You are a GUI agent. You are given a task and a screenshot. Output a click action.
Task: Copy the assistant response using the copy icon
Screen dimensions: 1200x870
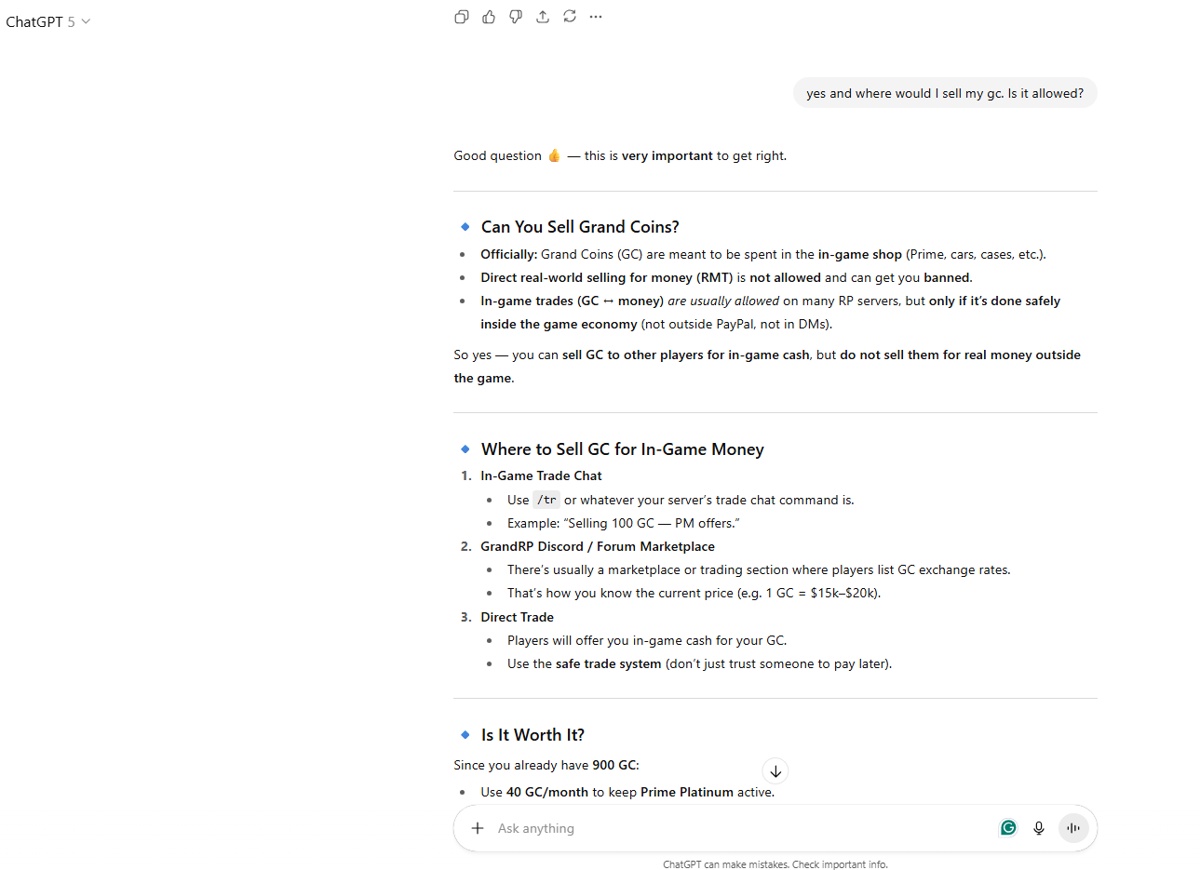[461, 16]
